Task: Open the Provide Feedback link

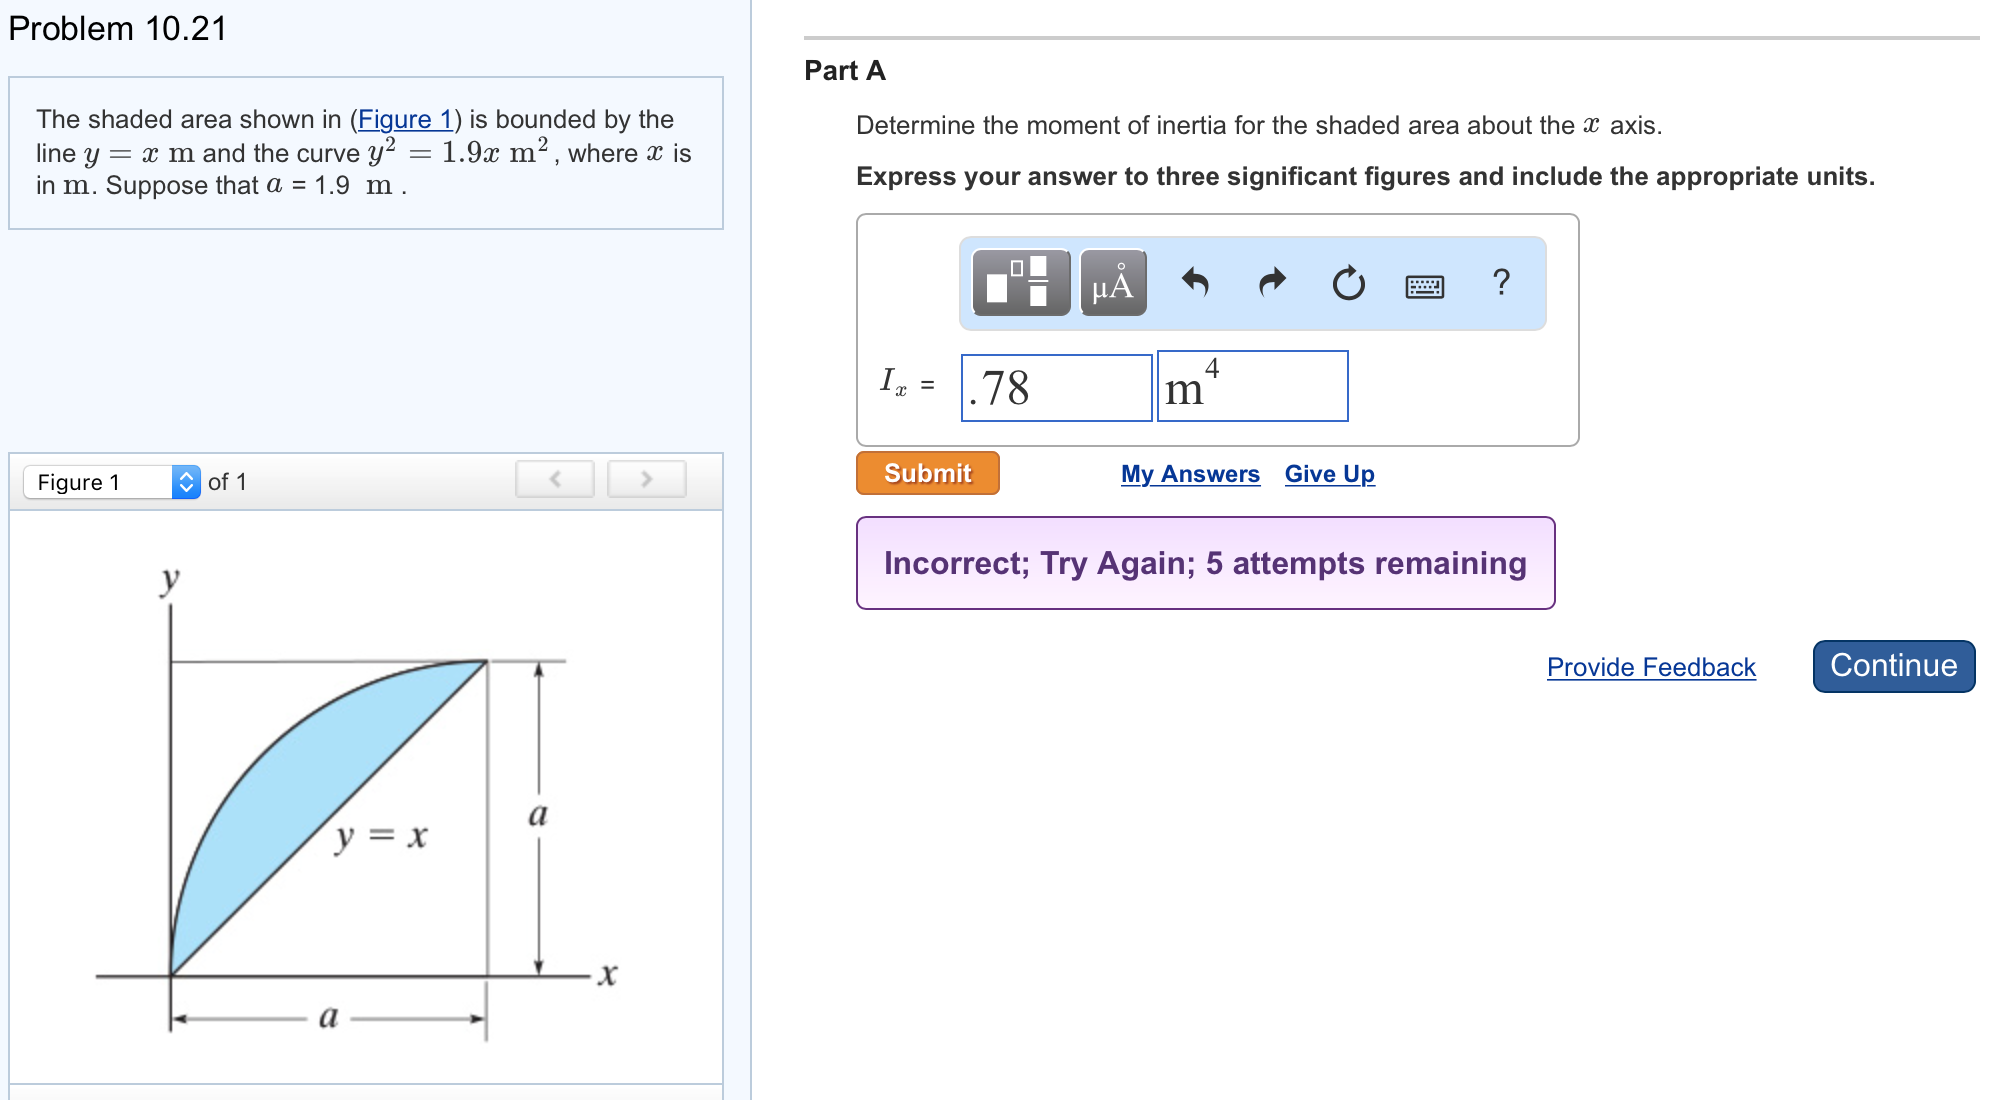Action: (x=1650, y=667)
